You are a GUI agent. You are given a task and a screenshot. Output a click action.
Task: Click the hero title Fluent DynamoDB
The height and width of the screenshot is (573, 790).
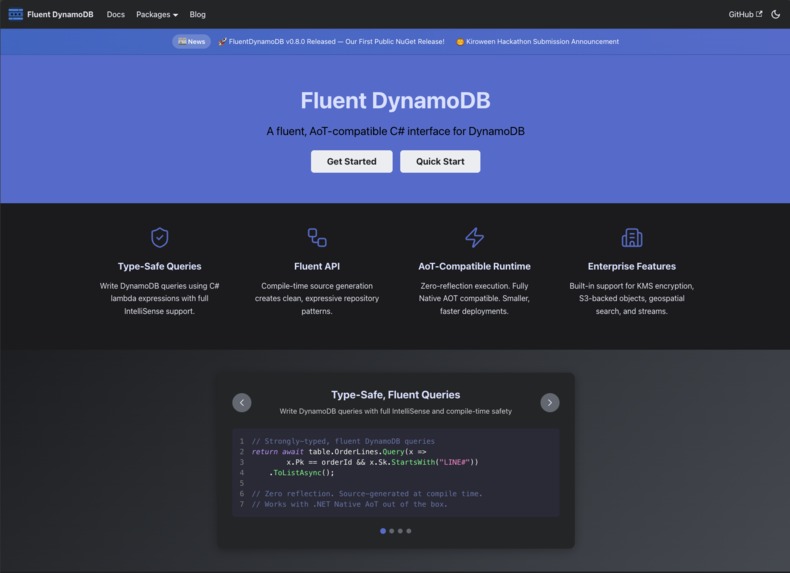coord(396,100)
